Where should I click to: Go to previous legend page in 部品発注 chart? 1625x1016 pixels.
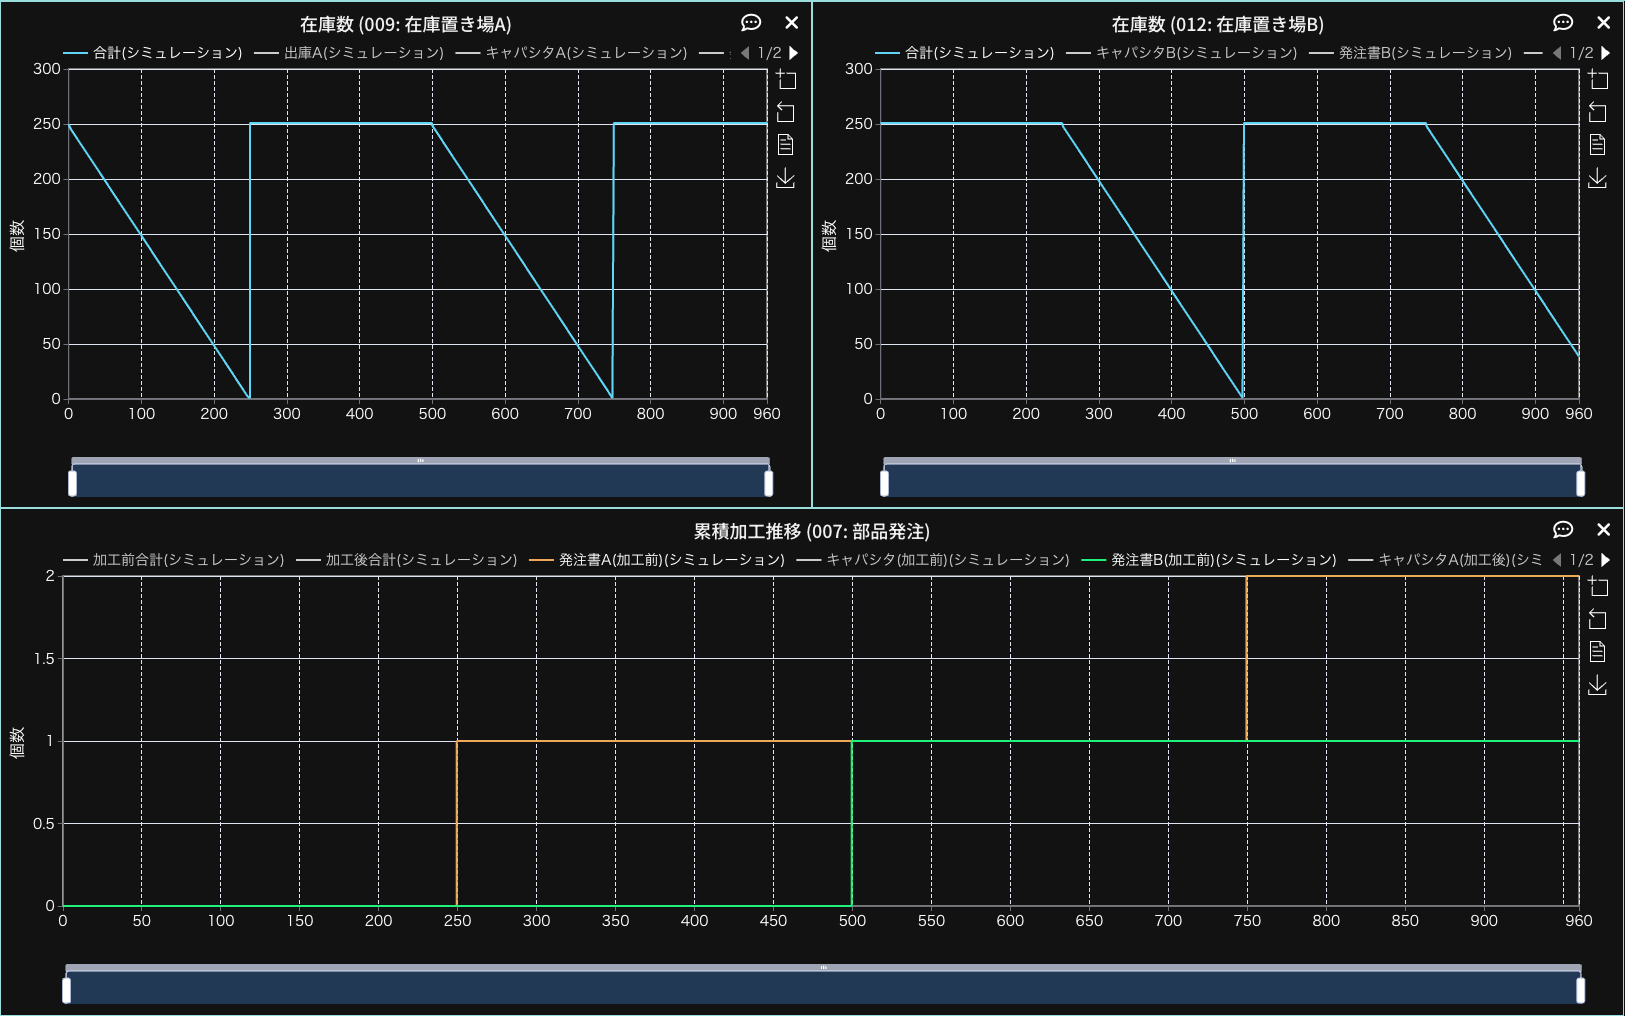pos(1556,560)
